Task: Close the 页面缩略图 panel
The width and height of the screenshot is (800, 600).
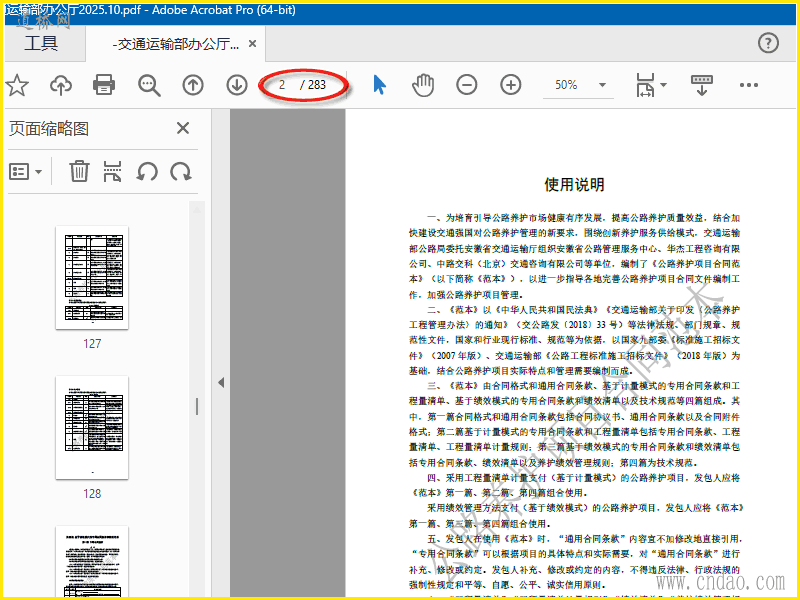Action: pos(183,128)
